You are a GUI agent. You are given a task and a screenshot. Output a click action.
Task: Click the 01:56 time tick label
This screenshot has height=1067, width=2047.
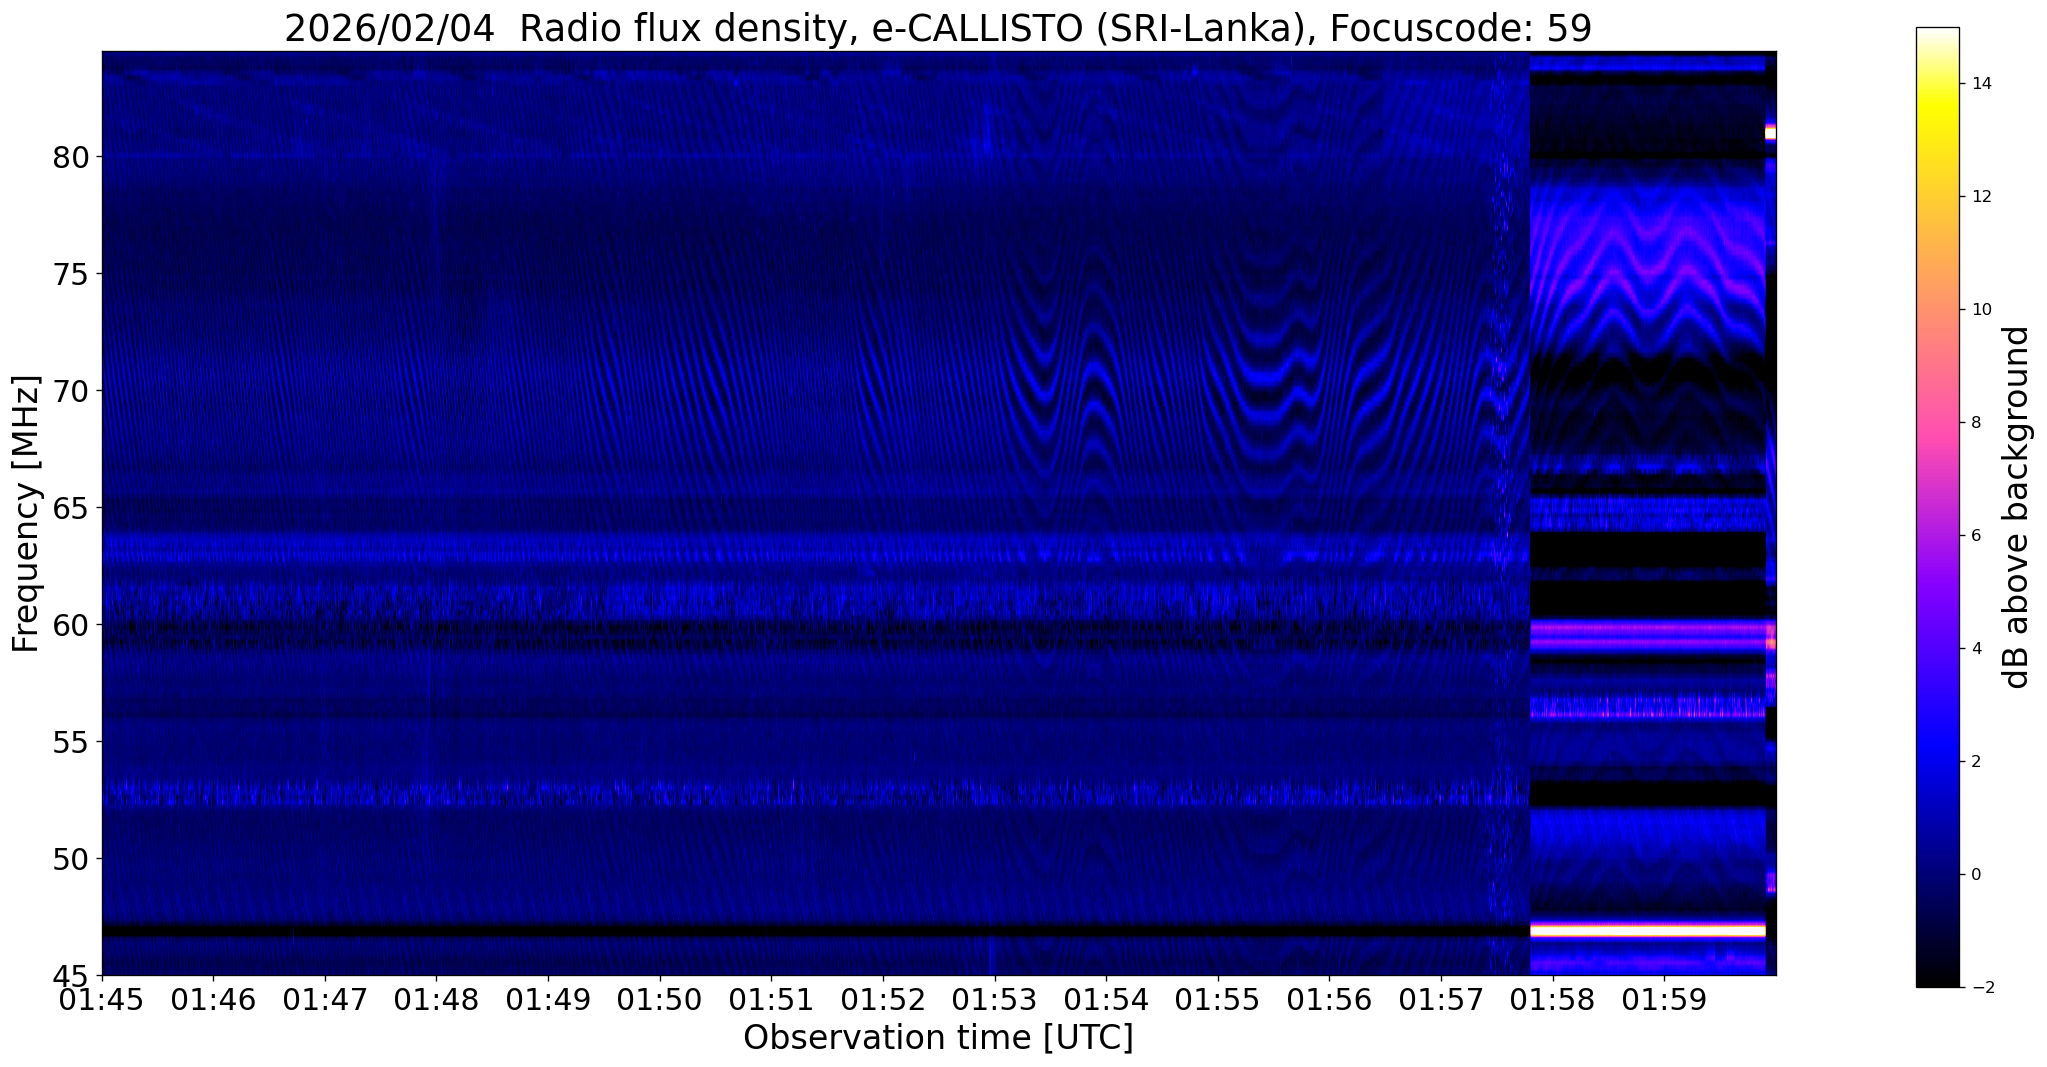point(1329,999)
